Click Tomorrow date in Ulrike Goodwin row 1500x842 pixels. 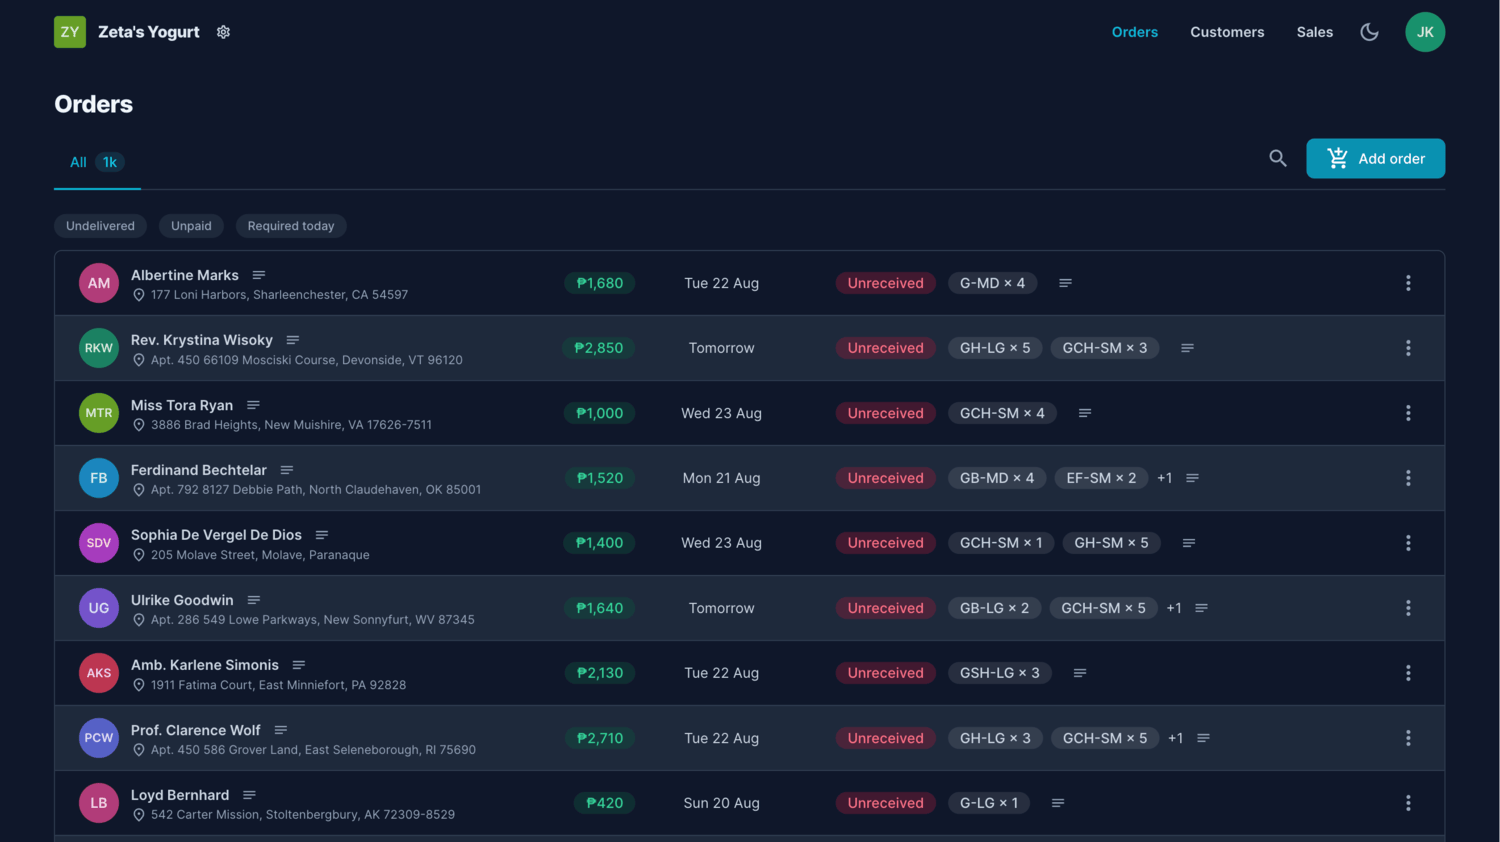pos(721,608)
